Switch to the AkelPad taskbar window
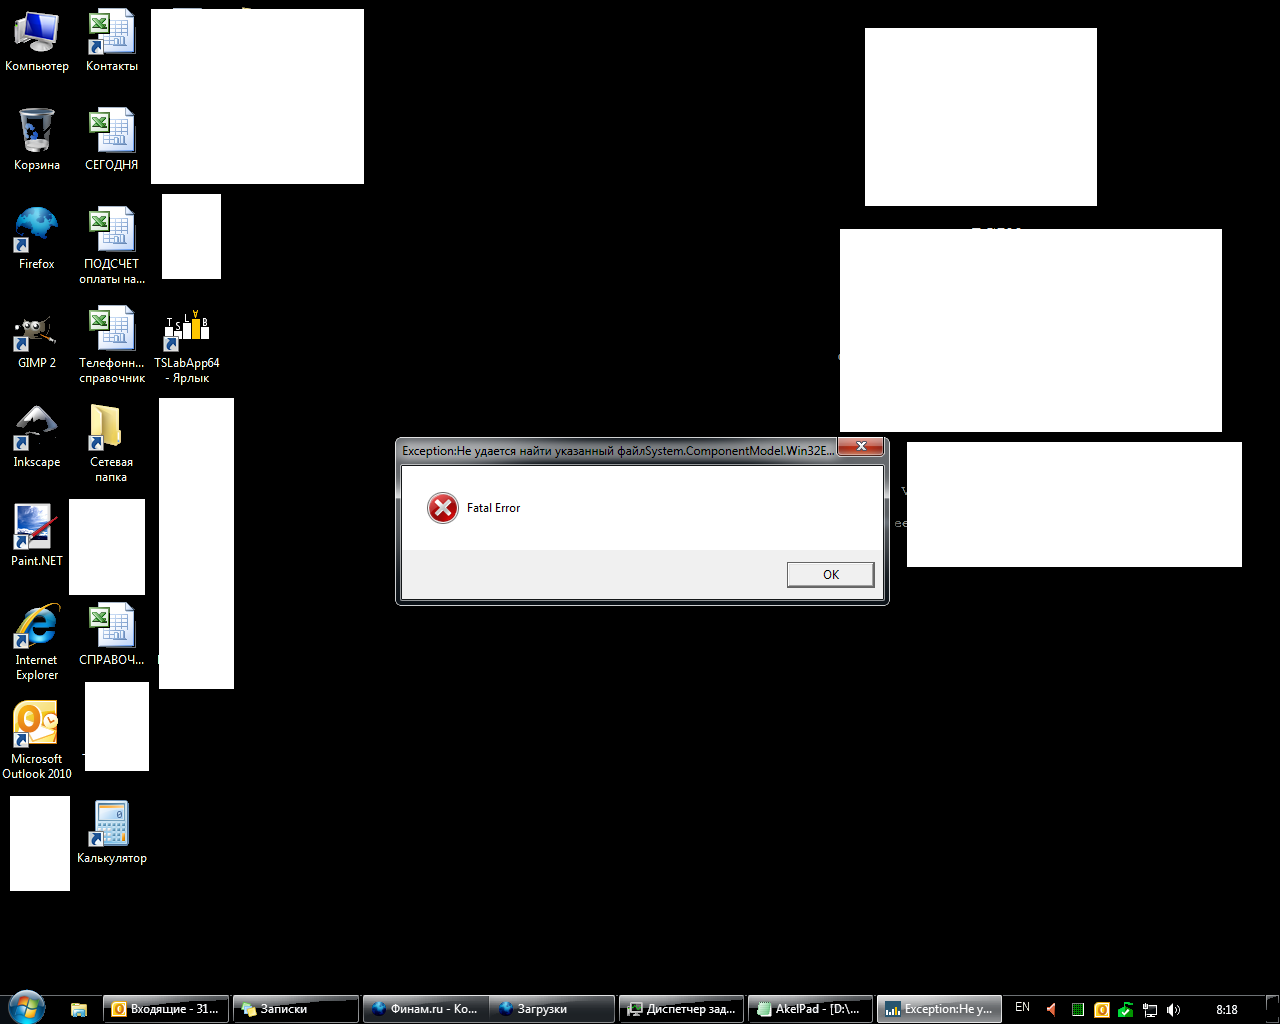 coord(811,1009)
